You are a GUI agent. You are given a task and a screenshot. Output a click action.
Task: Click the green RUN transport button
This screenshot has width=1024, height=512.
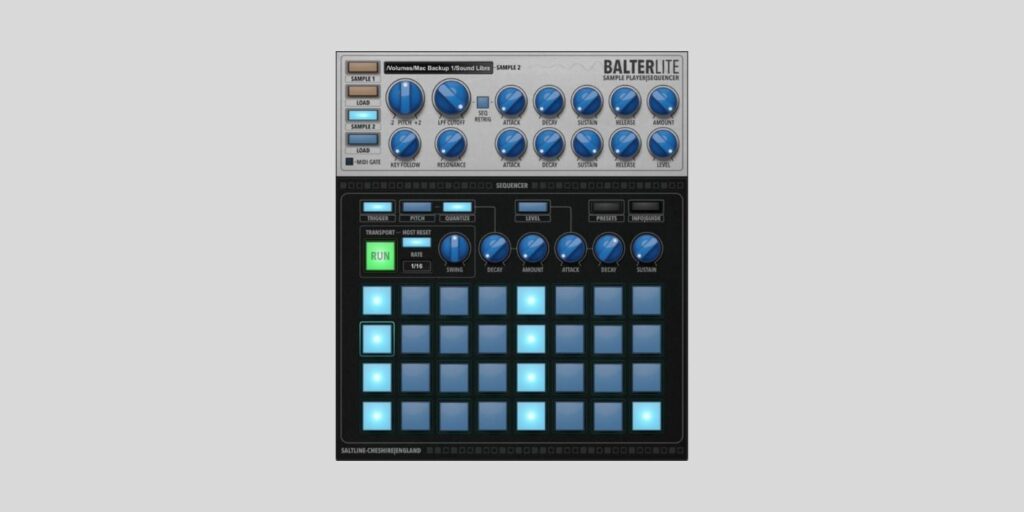click(380, 255)
